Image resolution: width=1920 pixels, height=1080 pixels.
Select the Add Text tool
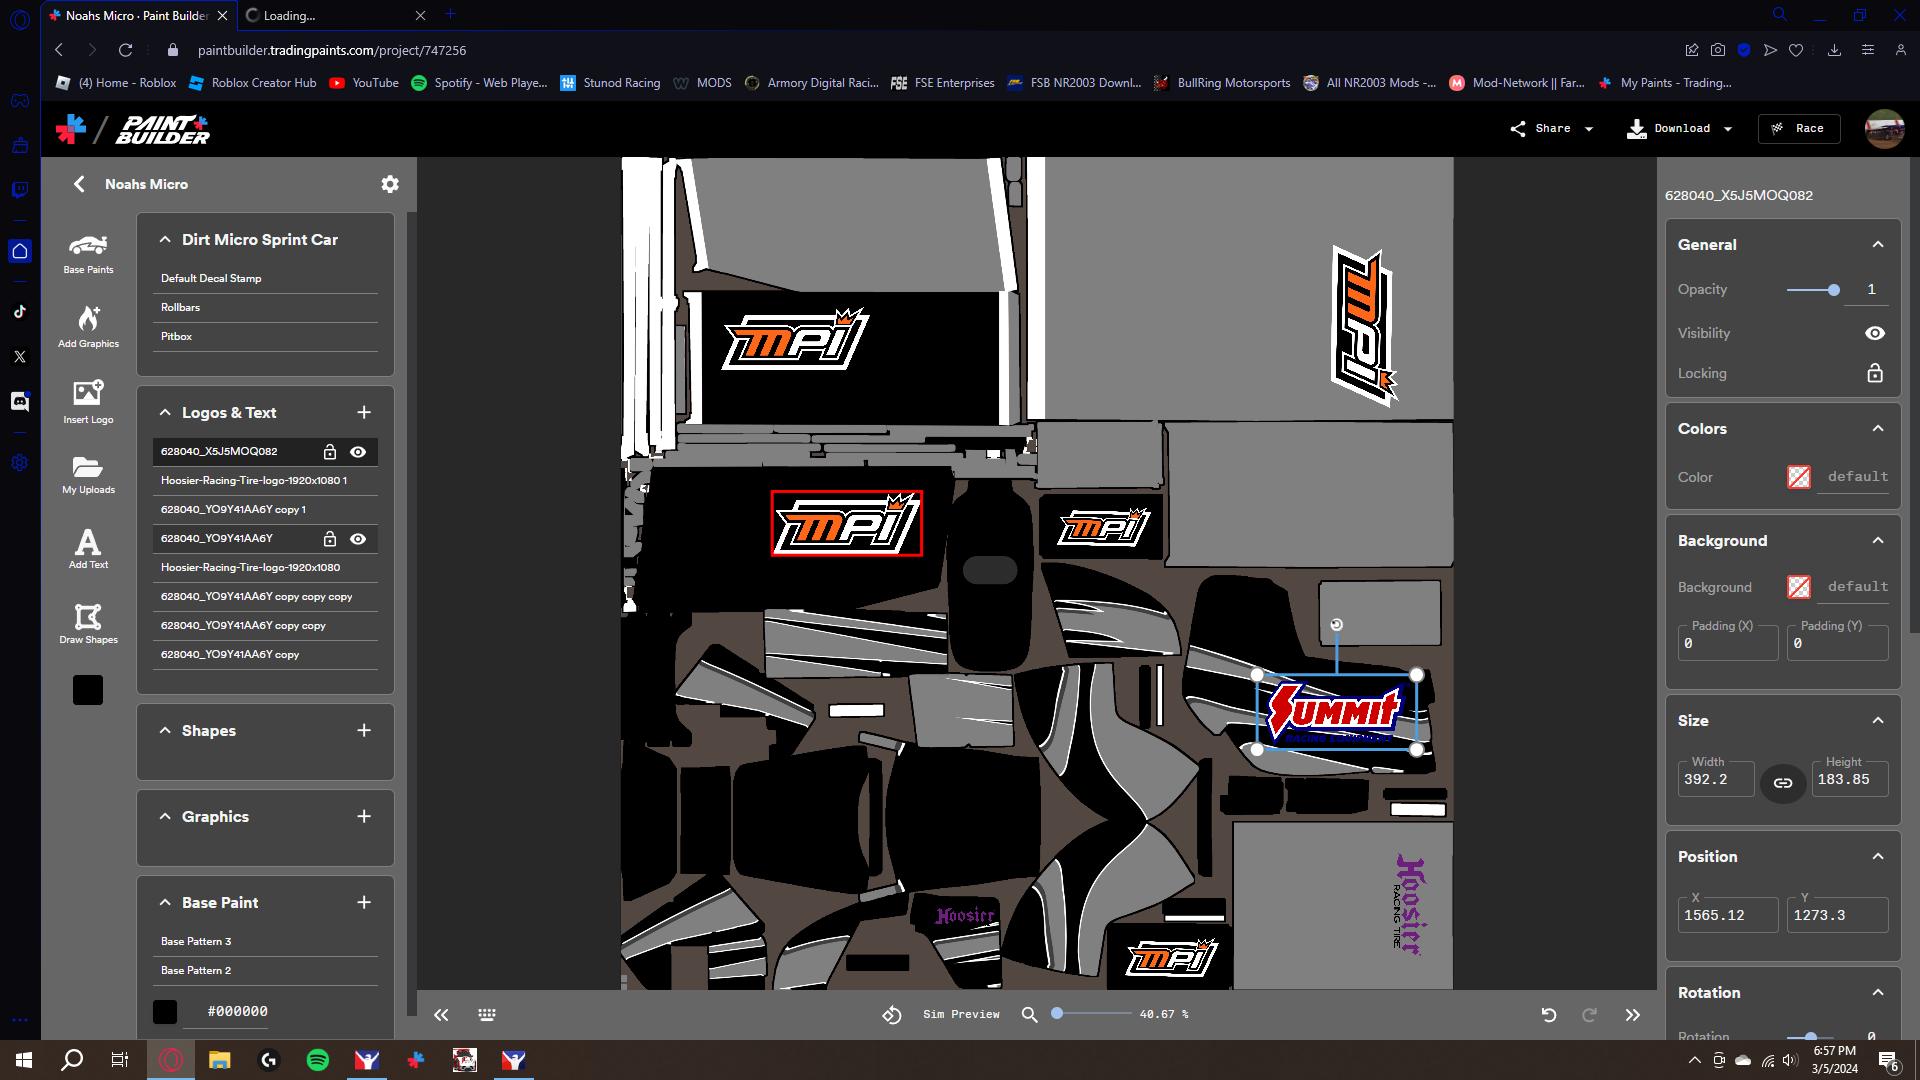pyautogui.click(x=88, y=547)
